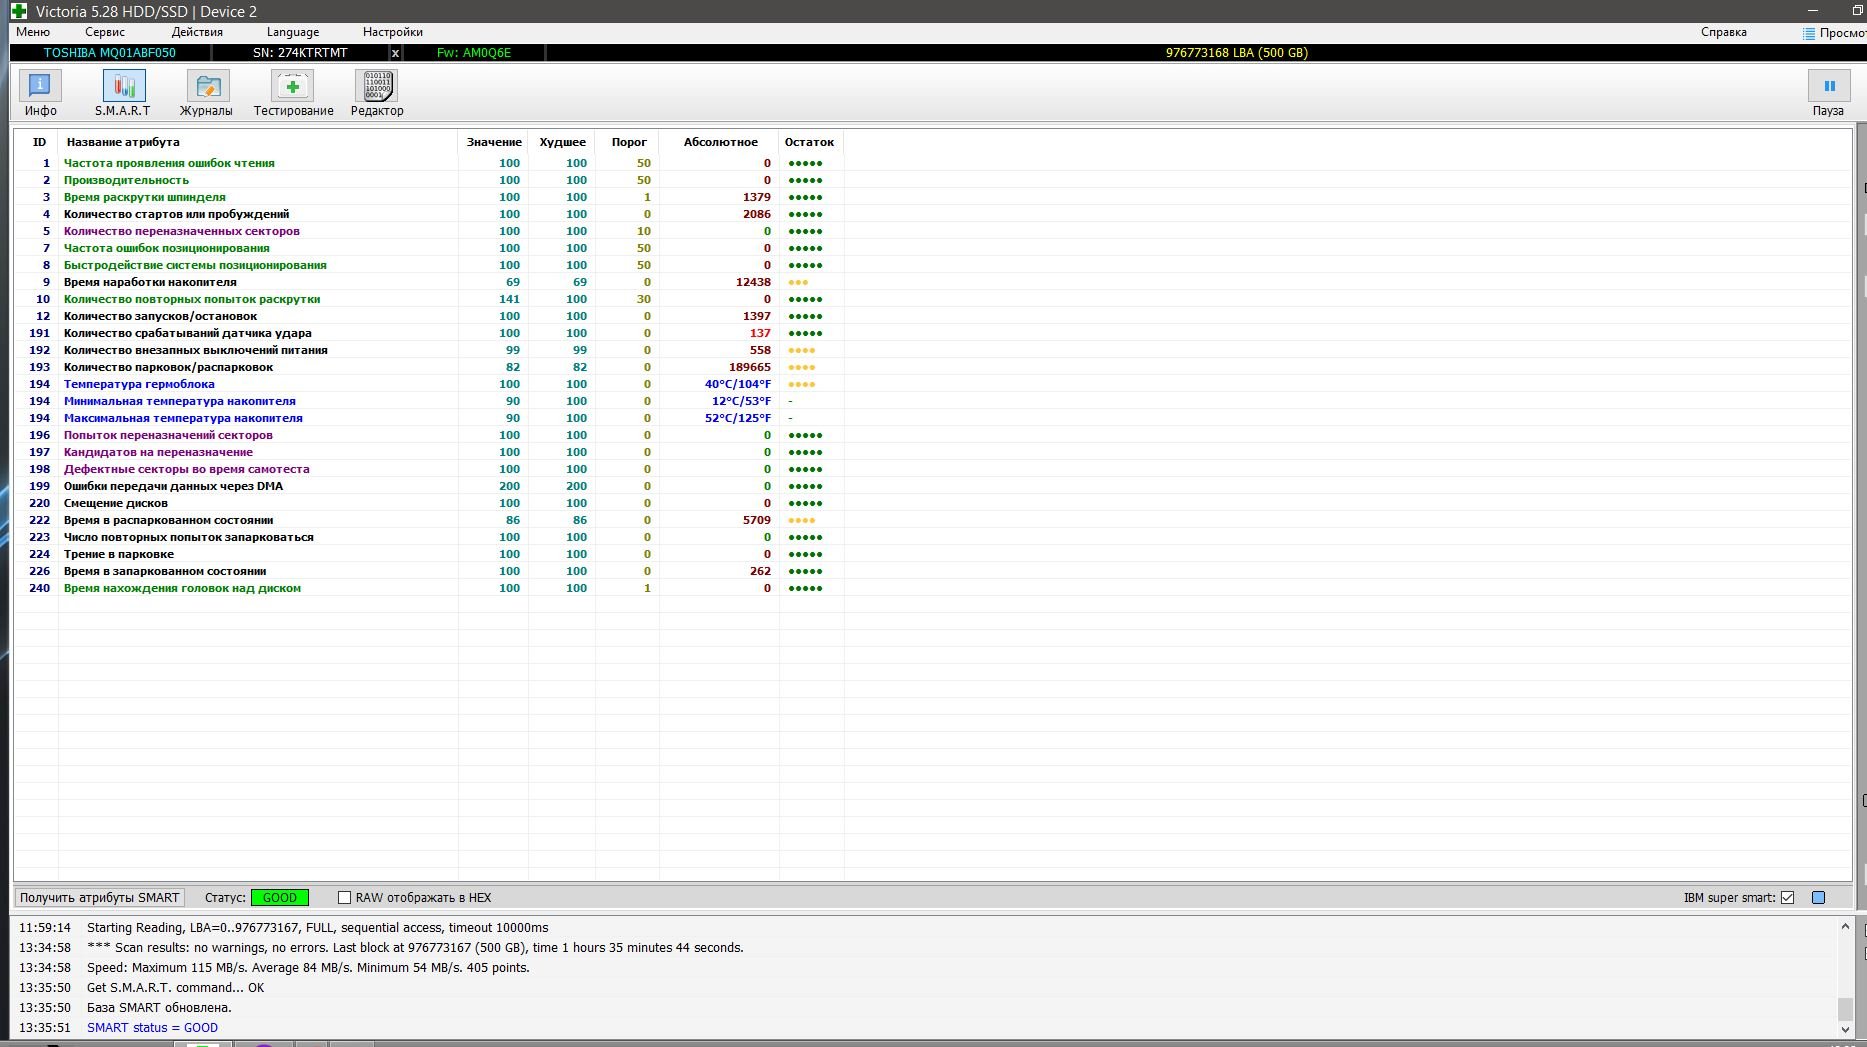Sort by the Абсолютное column header
This screenshot has height=1047, width=1867.
(719, 142)
